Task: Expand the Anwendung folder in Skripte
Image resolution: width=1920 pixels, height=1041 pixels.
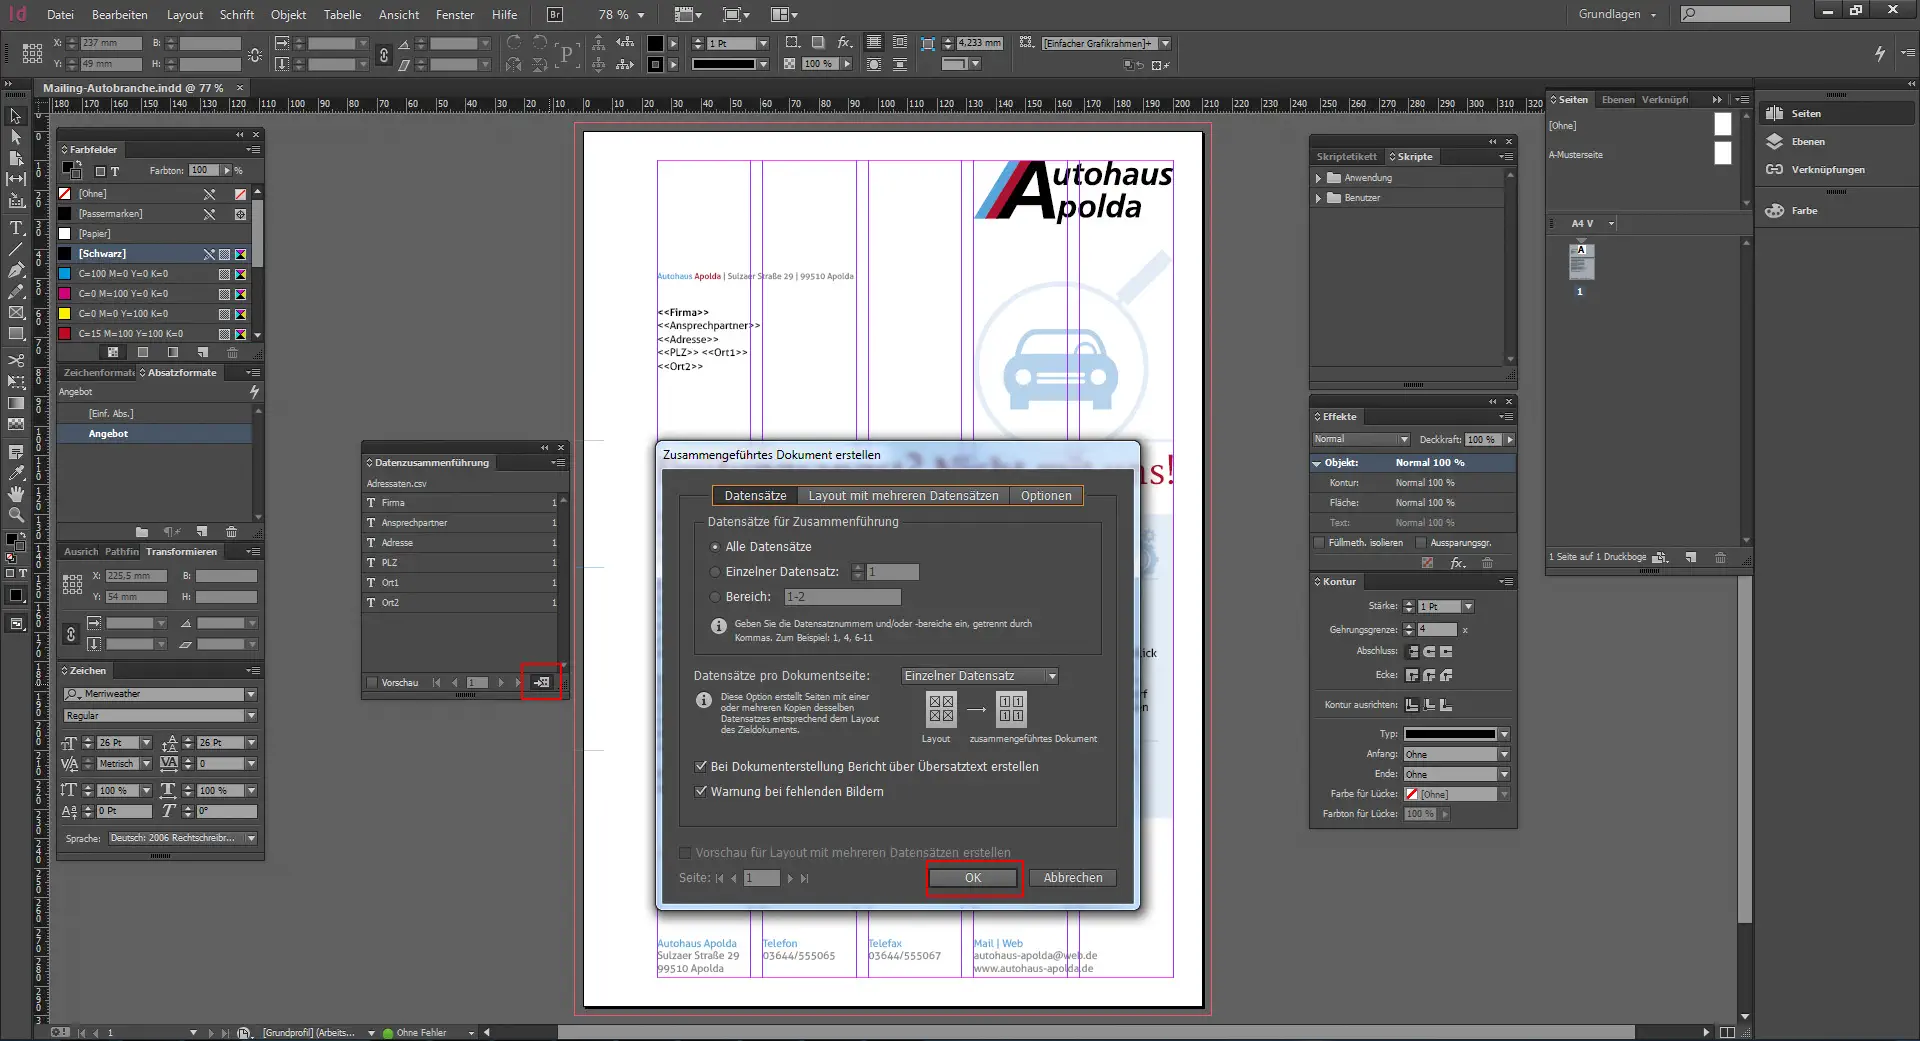Action: [1318, 178]
